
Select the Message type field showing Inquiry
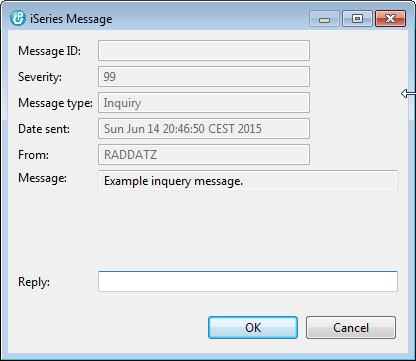(204, 103)
